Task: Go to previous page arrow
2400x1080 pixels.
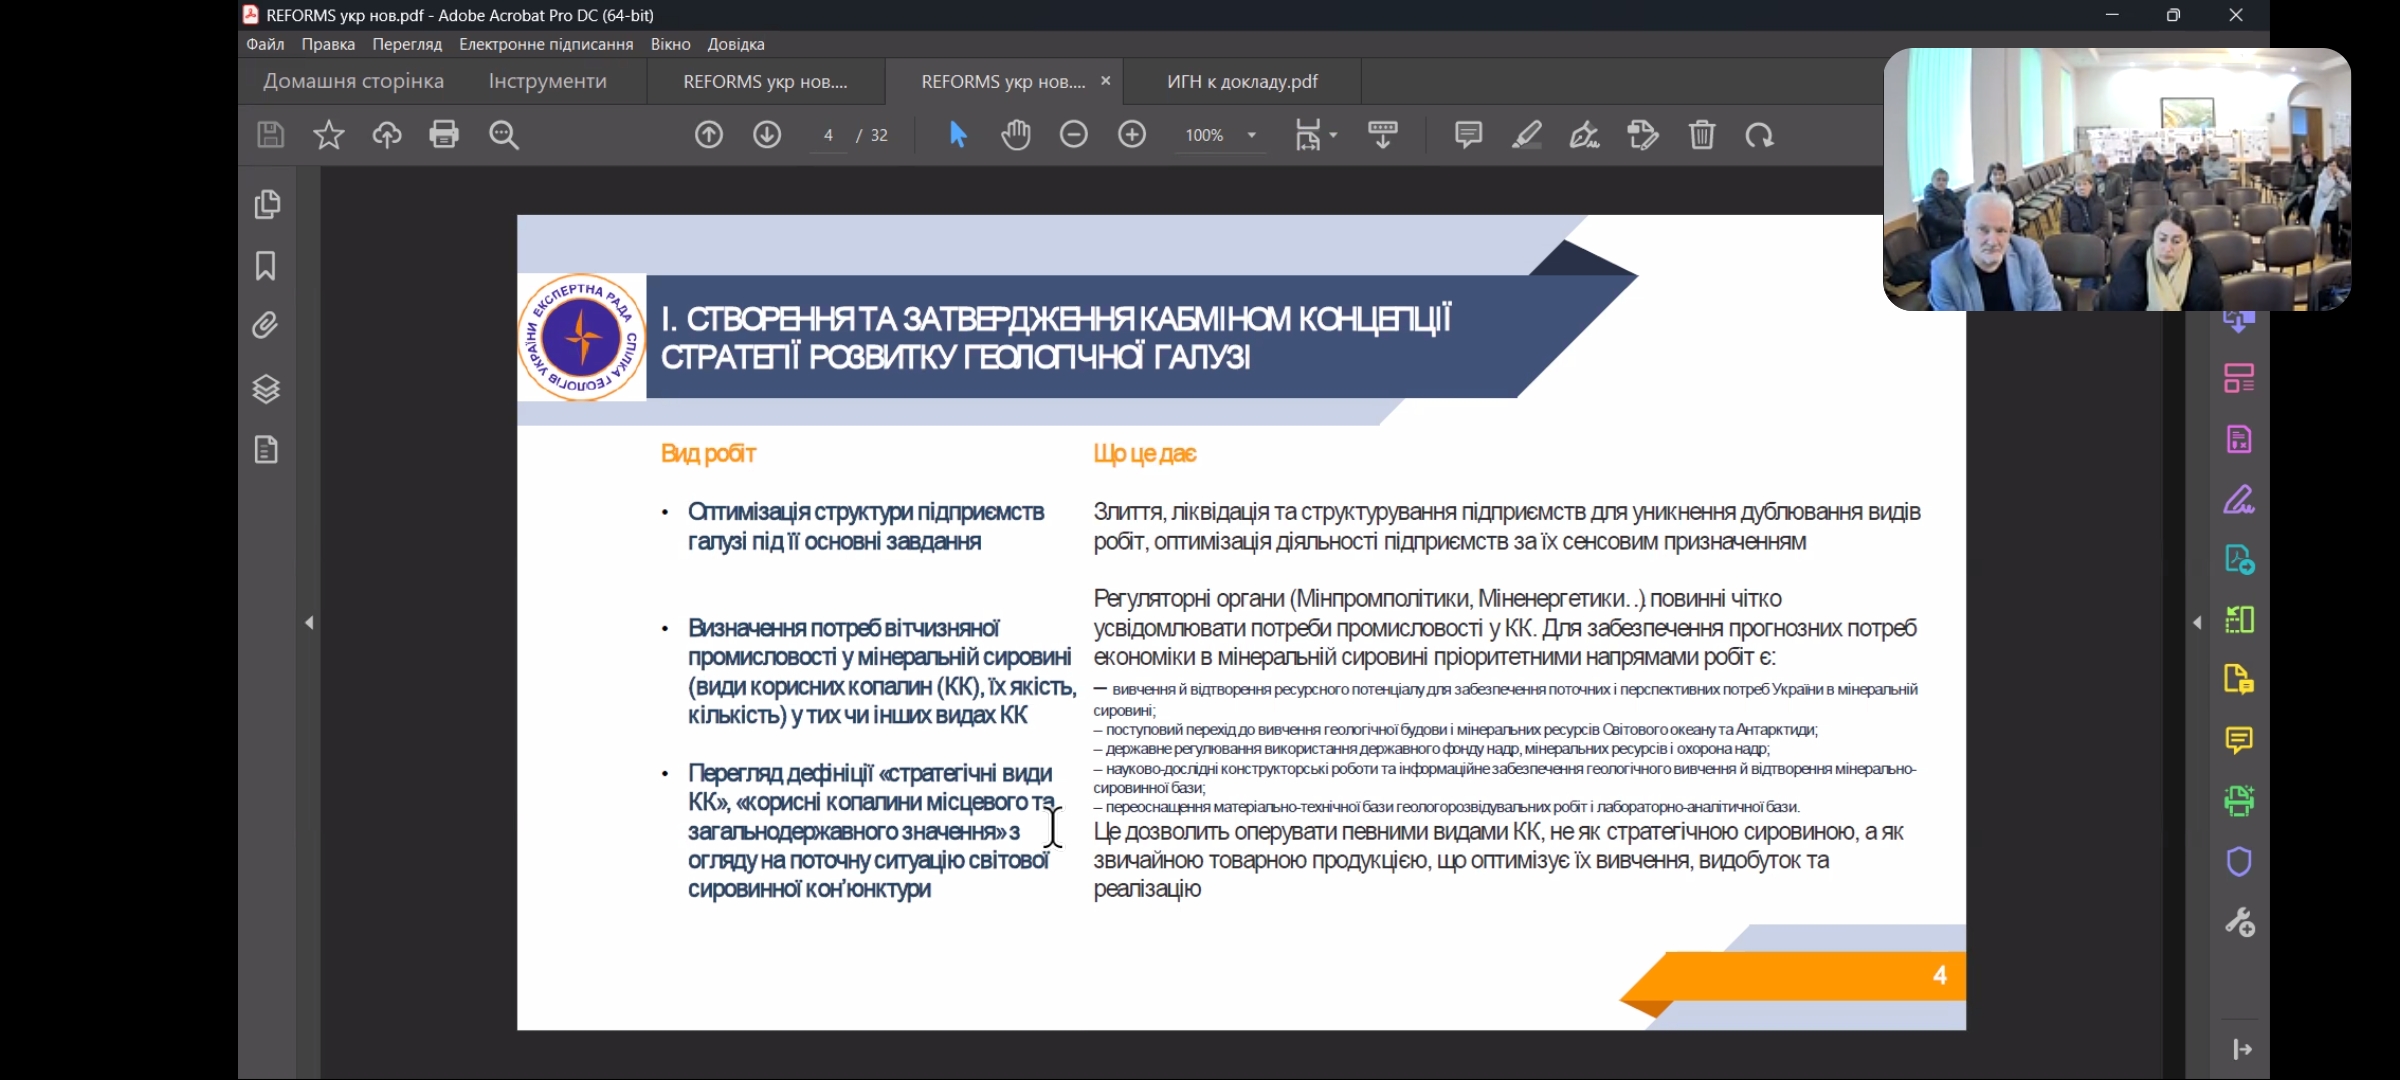Action: pyautogui.click(x=709, y=134)
